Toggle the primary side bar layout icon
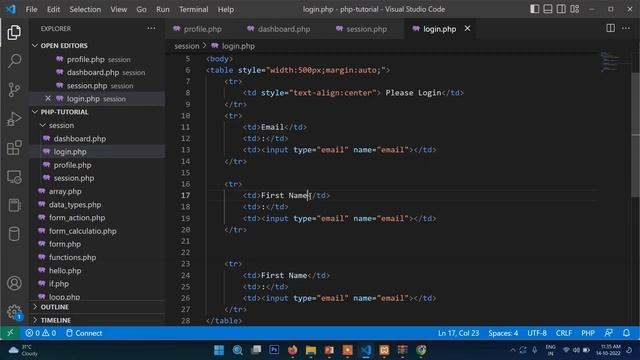 pyautogui.click(x=534, y=9)
